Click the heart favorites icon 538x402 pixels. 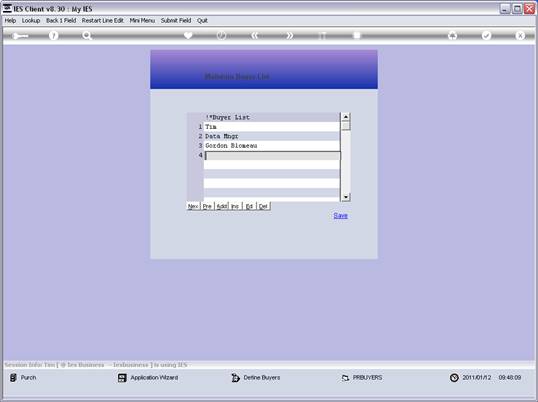point(188,35)
